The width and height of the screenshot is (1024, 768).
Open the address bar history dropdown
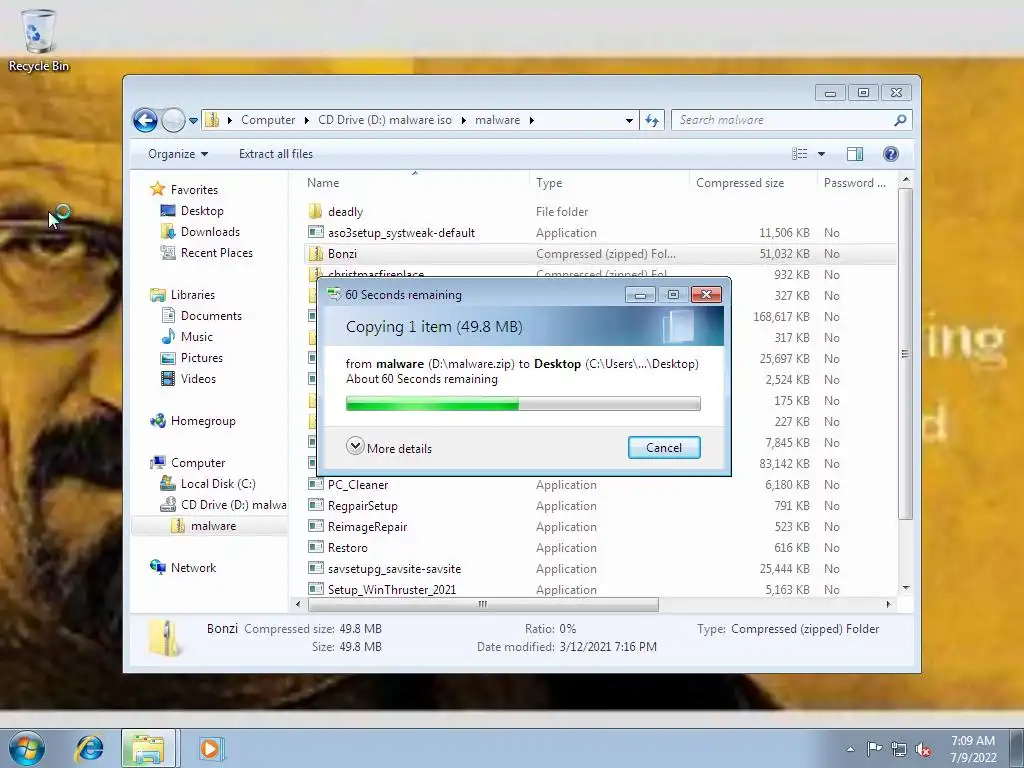click(x=629, y=120)
